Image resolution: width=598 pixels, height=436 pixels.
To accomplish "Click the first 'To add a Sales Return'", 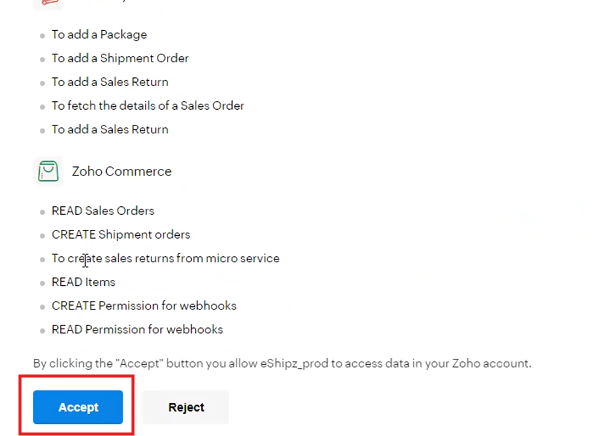I will pos(110,82).
